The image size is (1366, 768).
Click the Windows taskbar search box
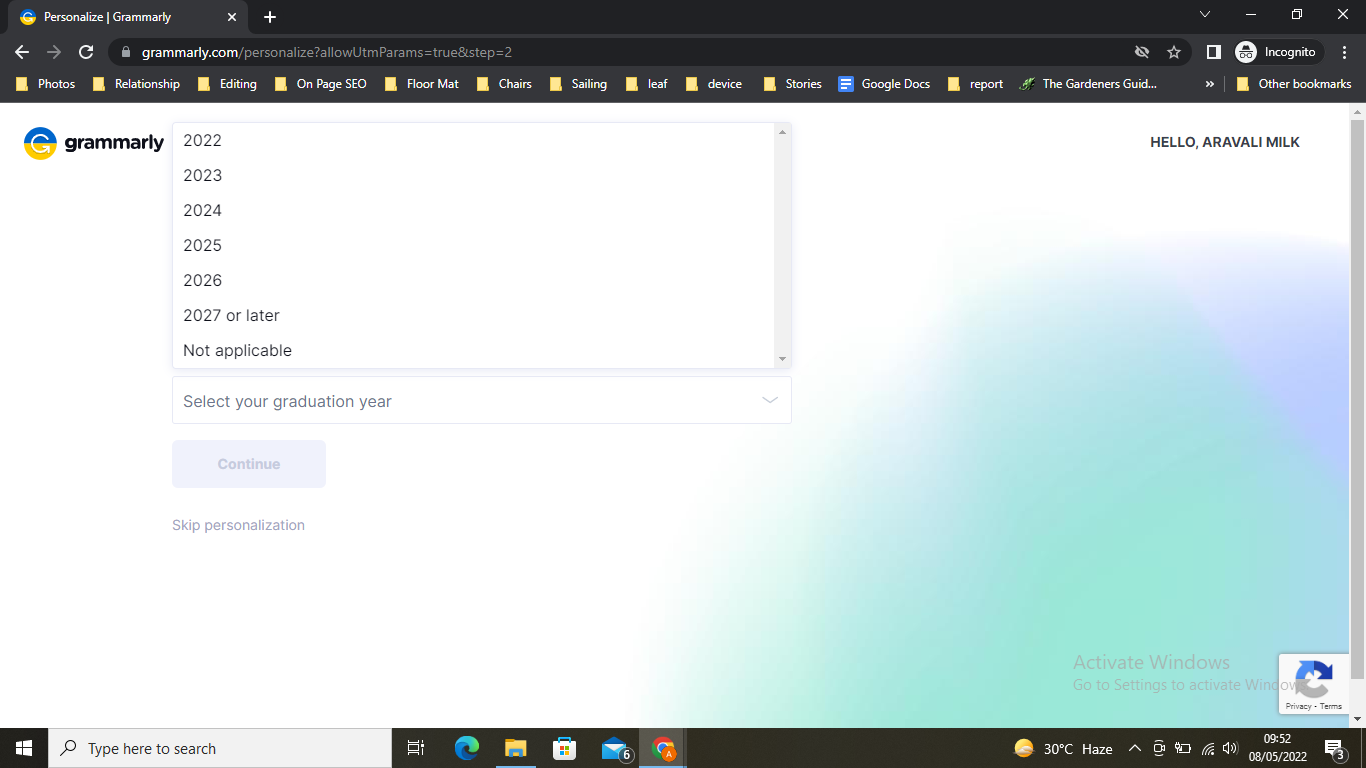220,748
